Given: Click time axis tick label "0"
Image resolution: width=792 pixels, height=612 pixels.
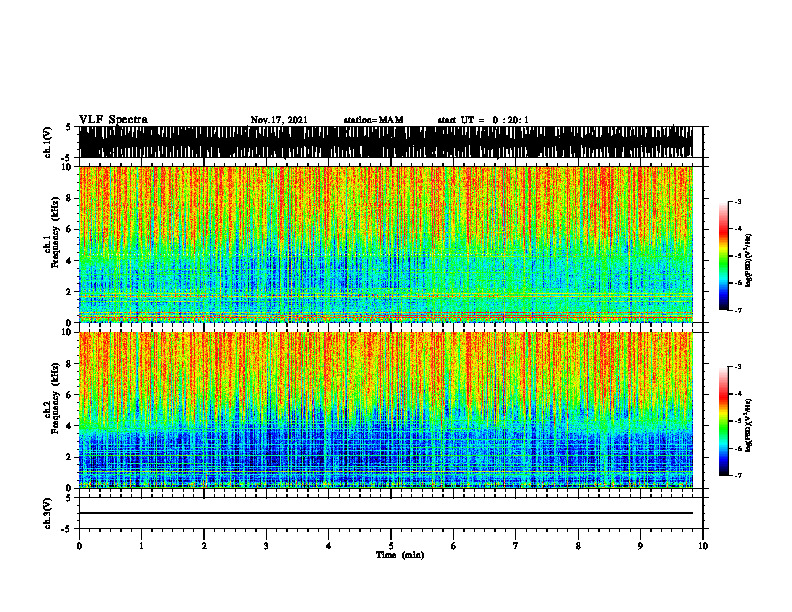Looking at the screenshot, I should click(x=79, y=546).
